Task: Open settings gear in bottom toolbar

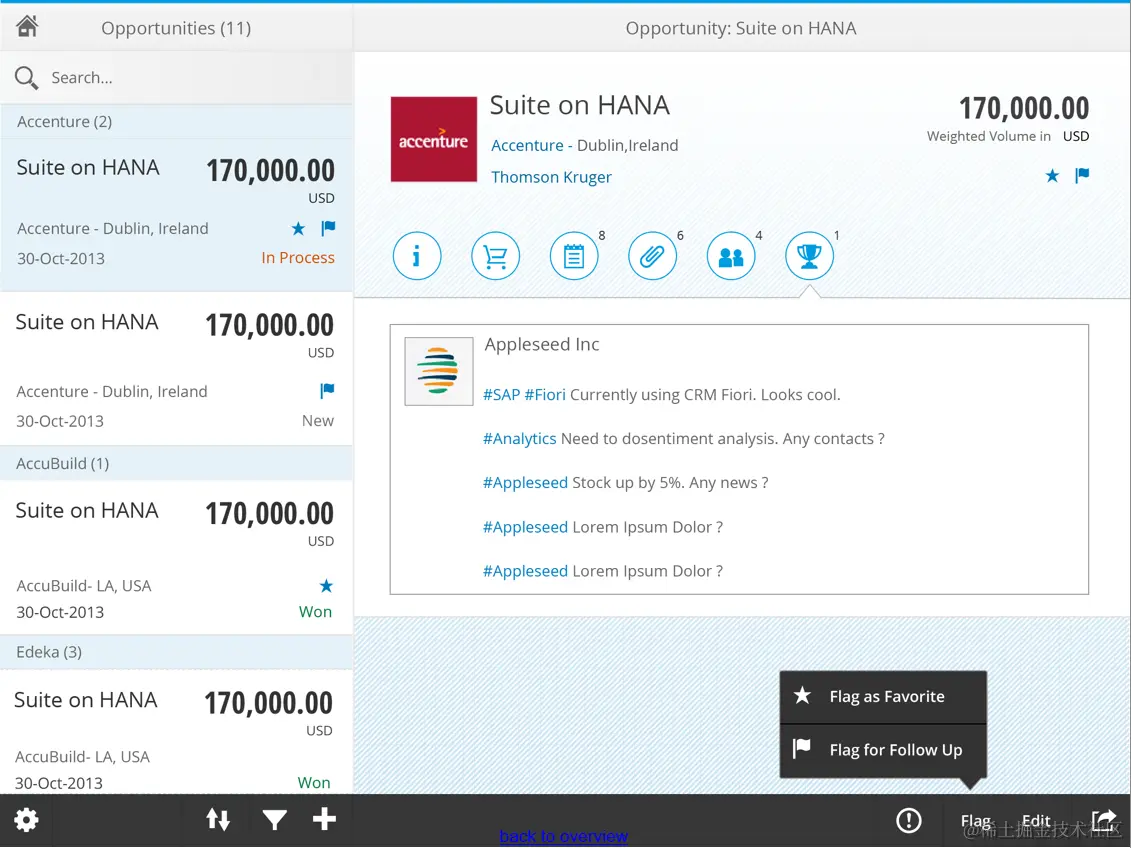Action: [26, 819]
